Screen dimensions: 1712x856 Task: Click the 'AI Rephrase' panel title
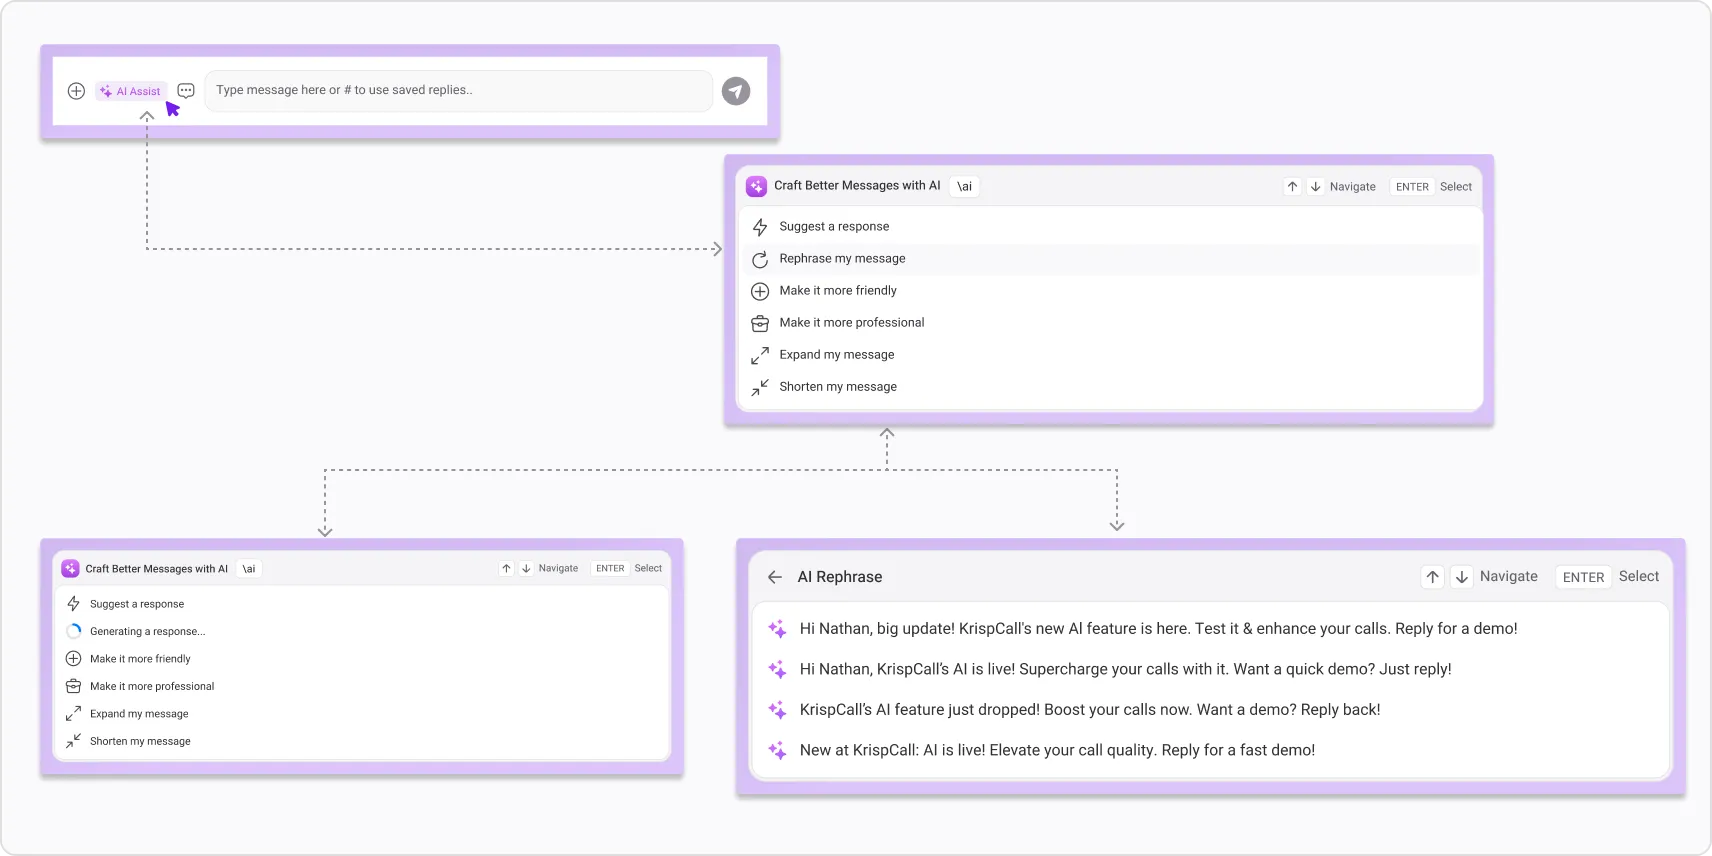(840, 577)
